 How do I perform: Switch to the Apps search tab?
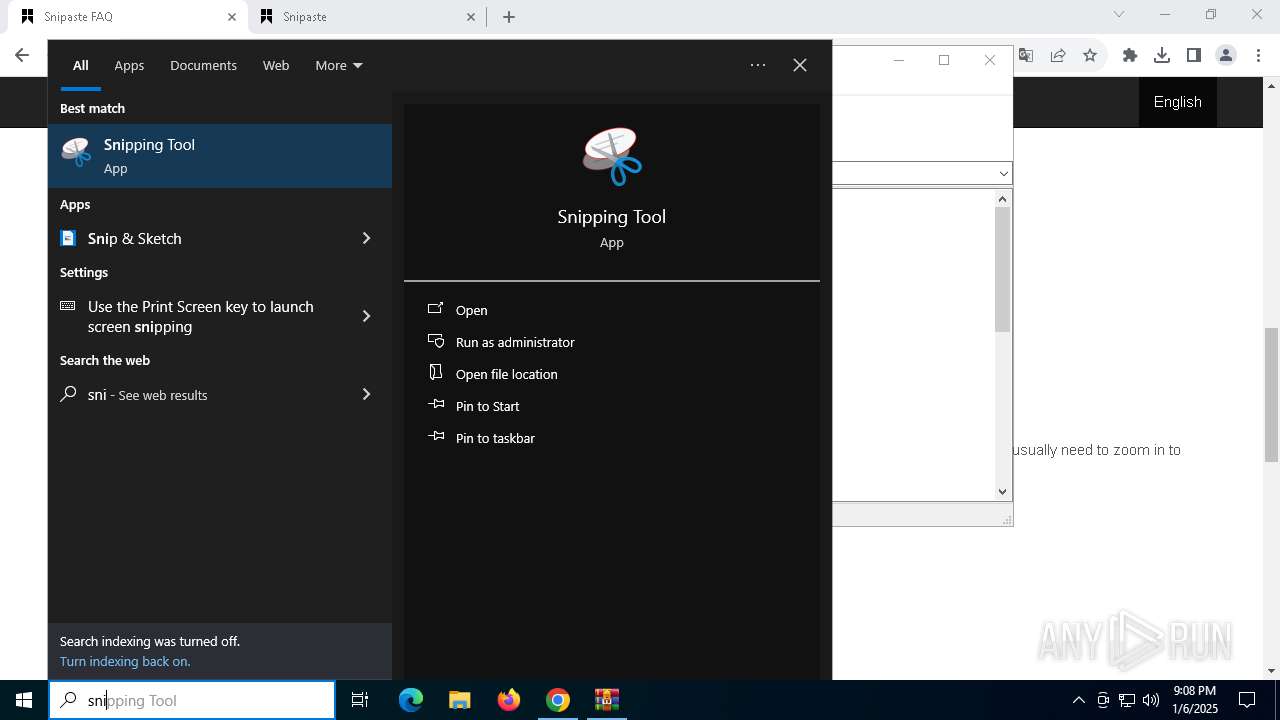(x=129, y=65)
